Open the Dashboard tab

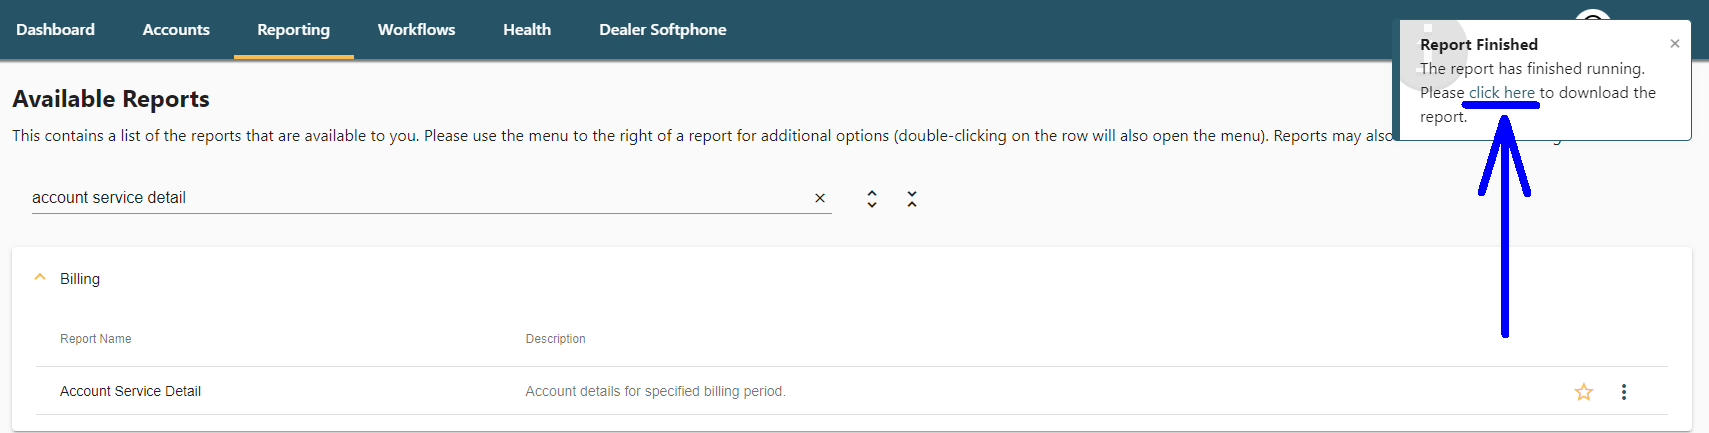click(x=55, y=30)
